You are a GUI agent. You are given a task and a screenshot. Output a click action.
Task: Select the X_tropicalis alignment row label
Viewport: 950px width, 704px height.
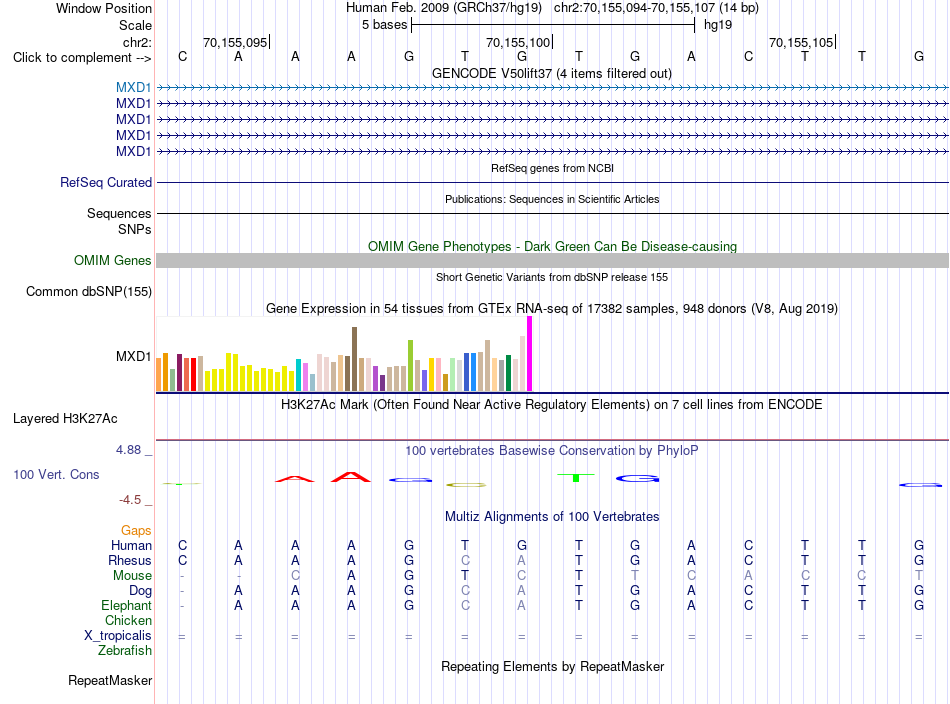point(117,636)
